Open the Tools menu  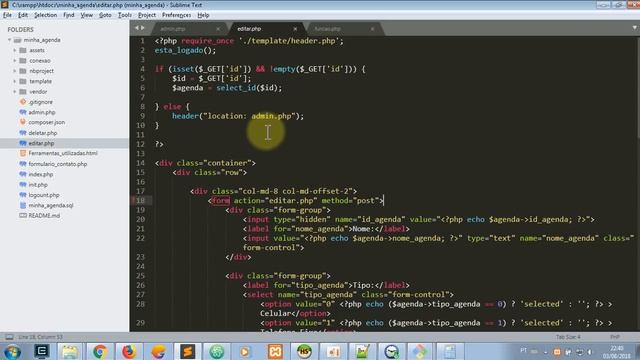pyautogui.click(x=124, y=15)
